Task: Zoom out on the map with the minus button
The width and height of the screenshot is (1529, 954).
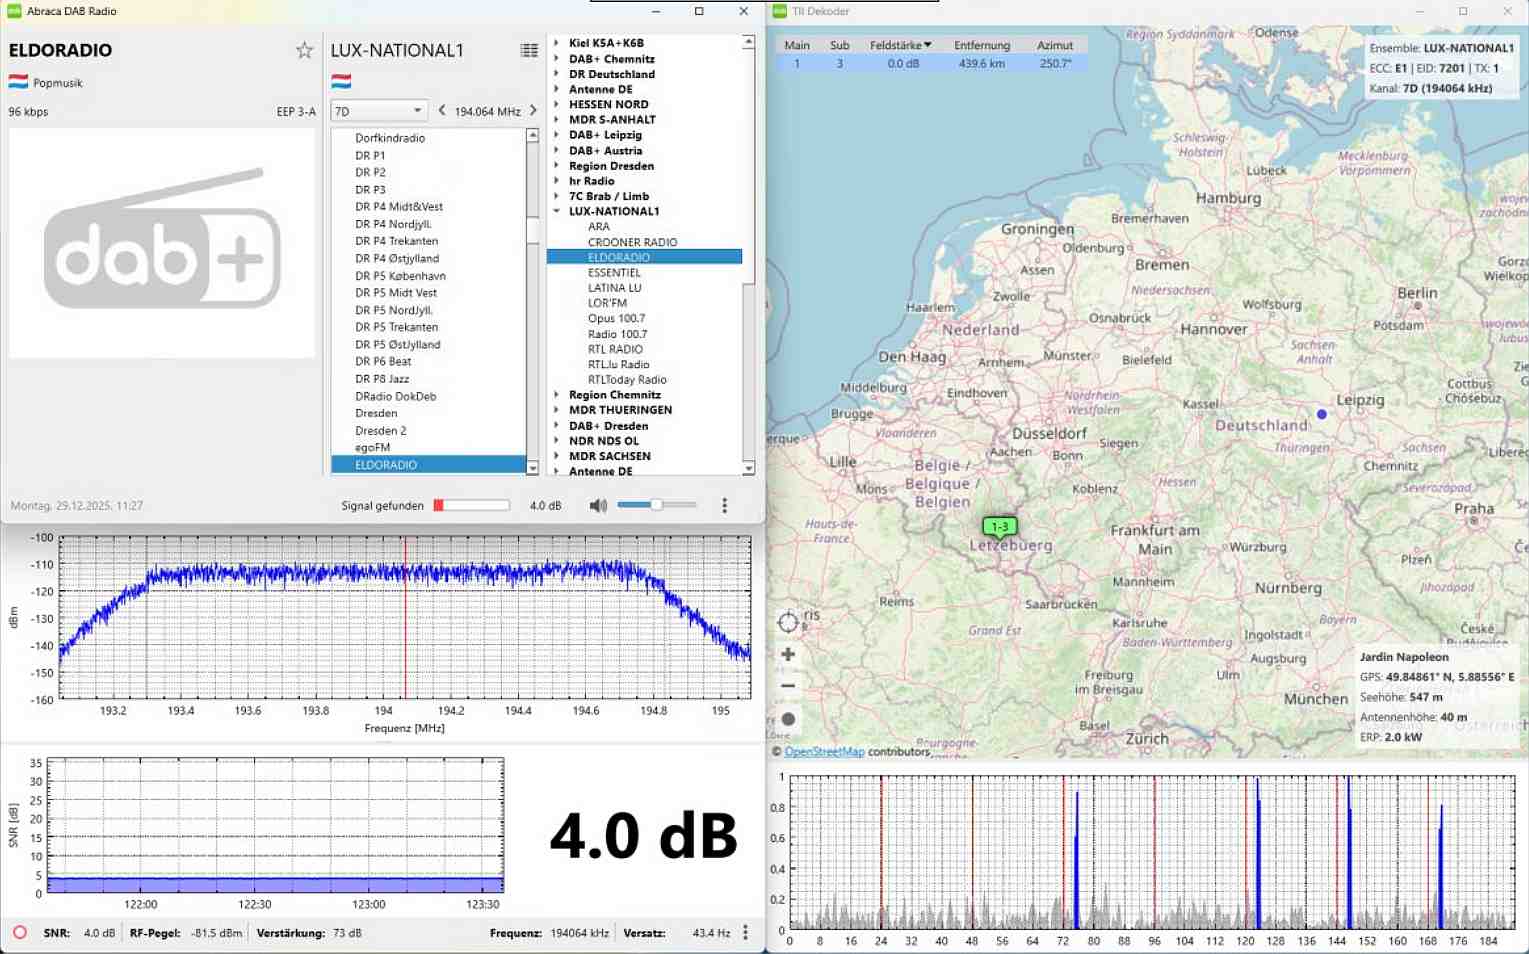Action: click(x=788, y=686)
